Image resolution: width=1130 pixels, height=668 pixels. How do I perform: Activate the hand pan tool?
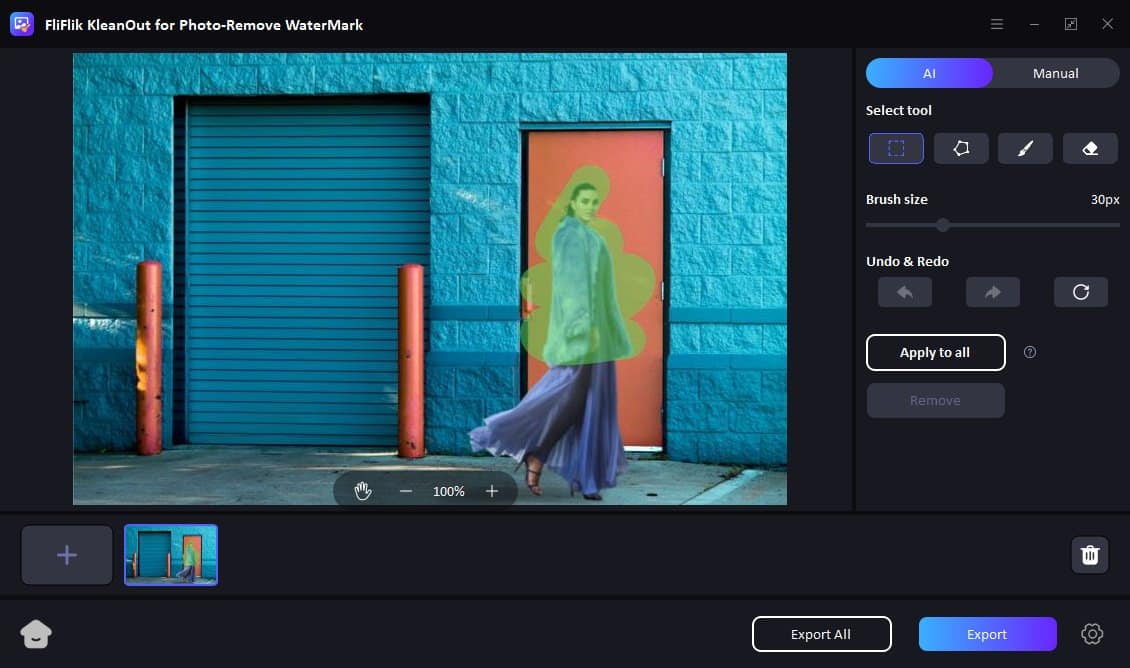click(x=363, y=491)
